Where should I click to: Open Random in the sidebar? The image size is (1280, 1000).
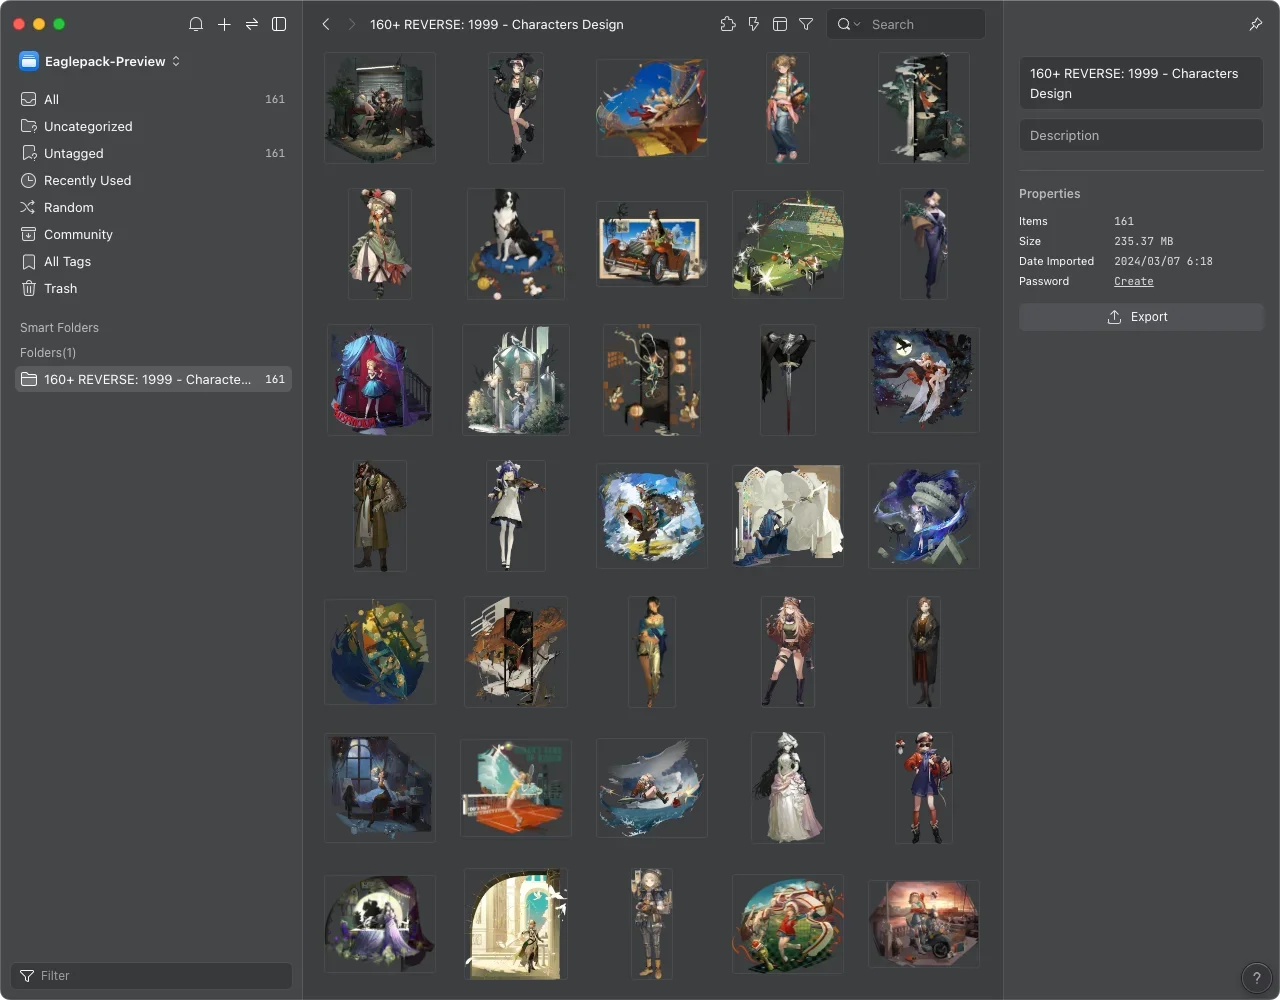(x=153, y=207)
